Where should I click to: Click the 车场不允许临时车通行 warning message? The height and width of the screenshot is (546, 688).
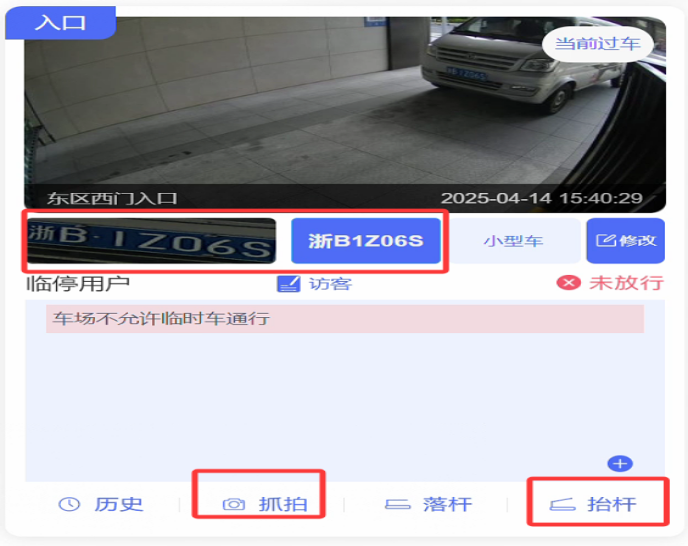pyautogui.click(x=345, y=319)
